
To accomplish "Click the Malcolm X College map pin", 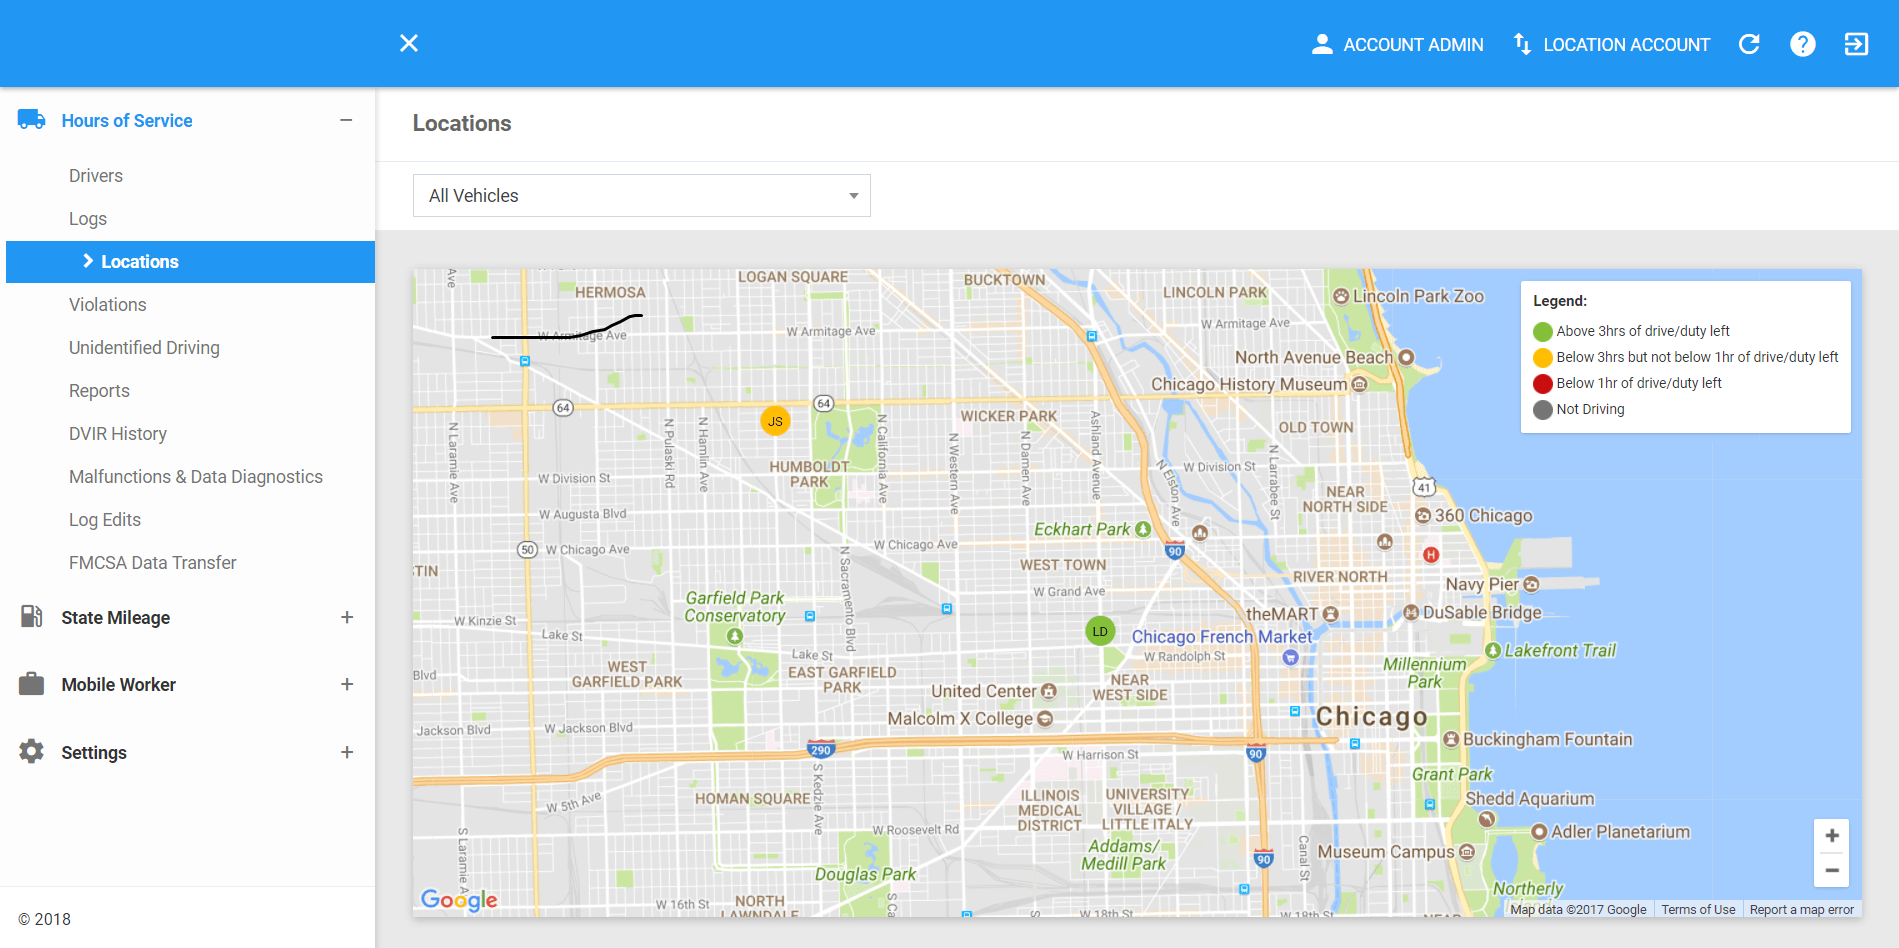I will click(x=1045, y=719).
